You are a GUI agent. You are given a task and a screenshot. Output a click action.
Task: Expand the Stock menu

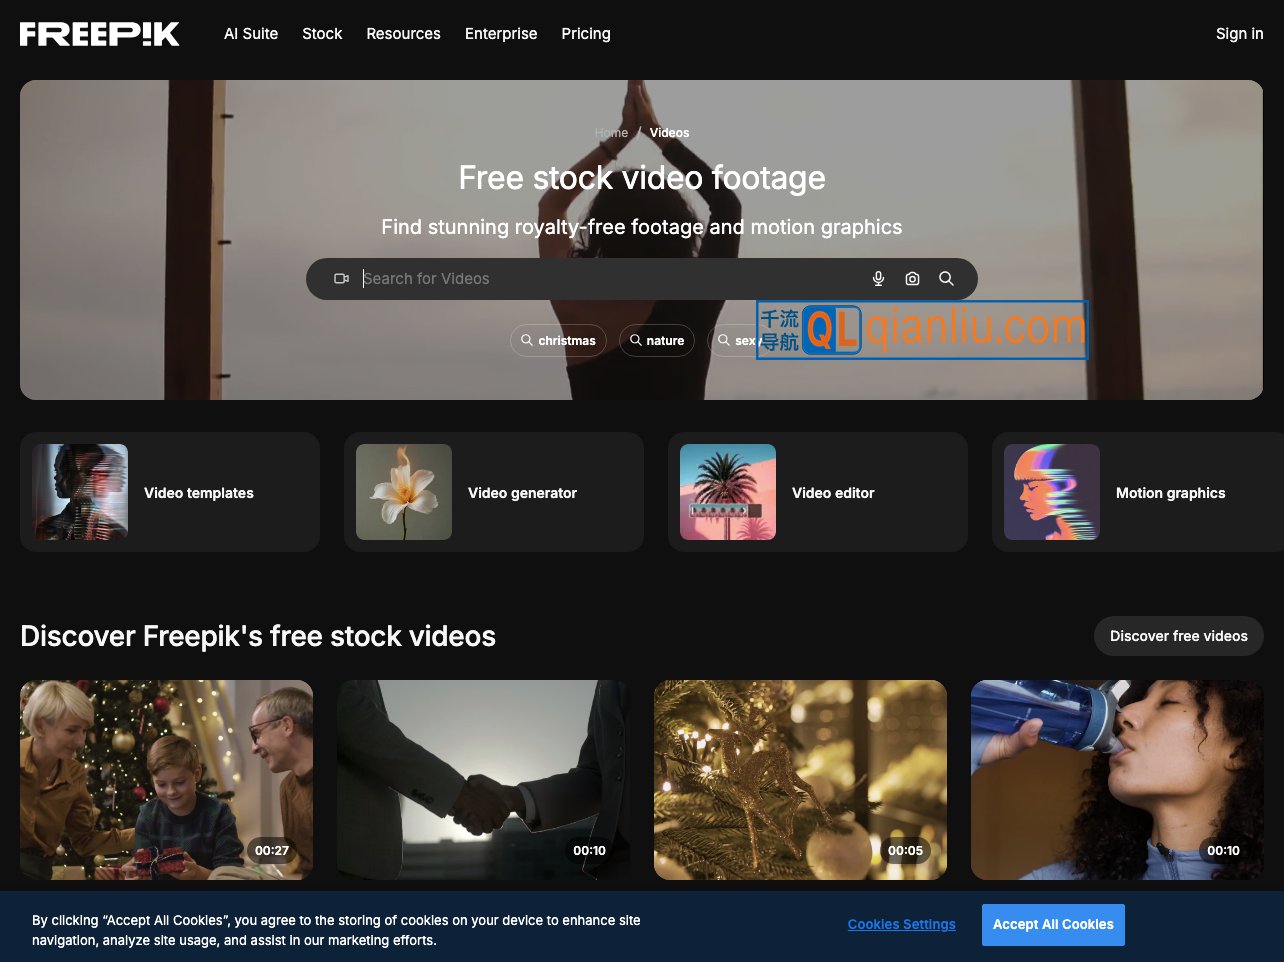point(322,34)
